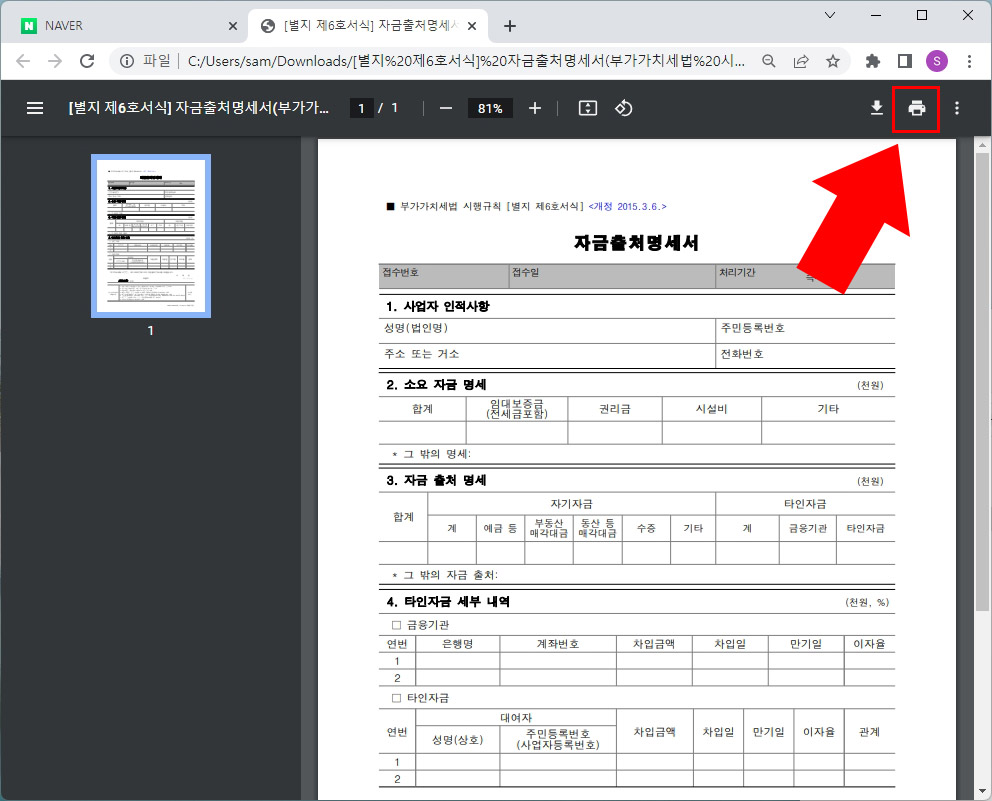Open the Chrome side panel
992x801 pixels.
(x=903, y=61)
